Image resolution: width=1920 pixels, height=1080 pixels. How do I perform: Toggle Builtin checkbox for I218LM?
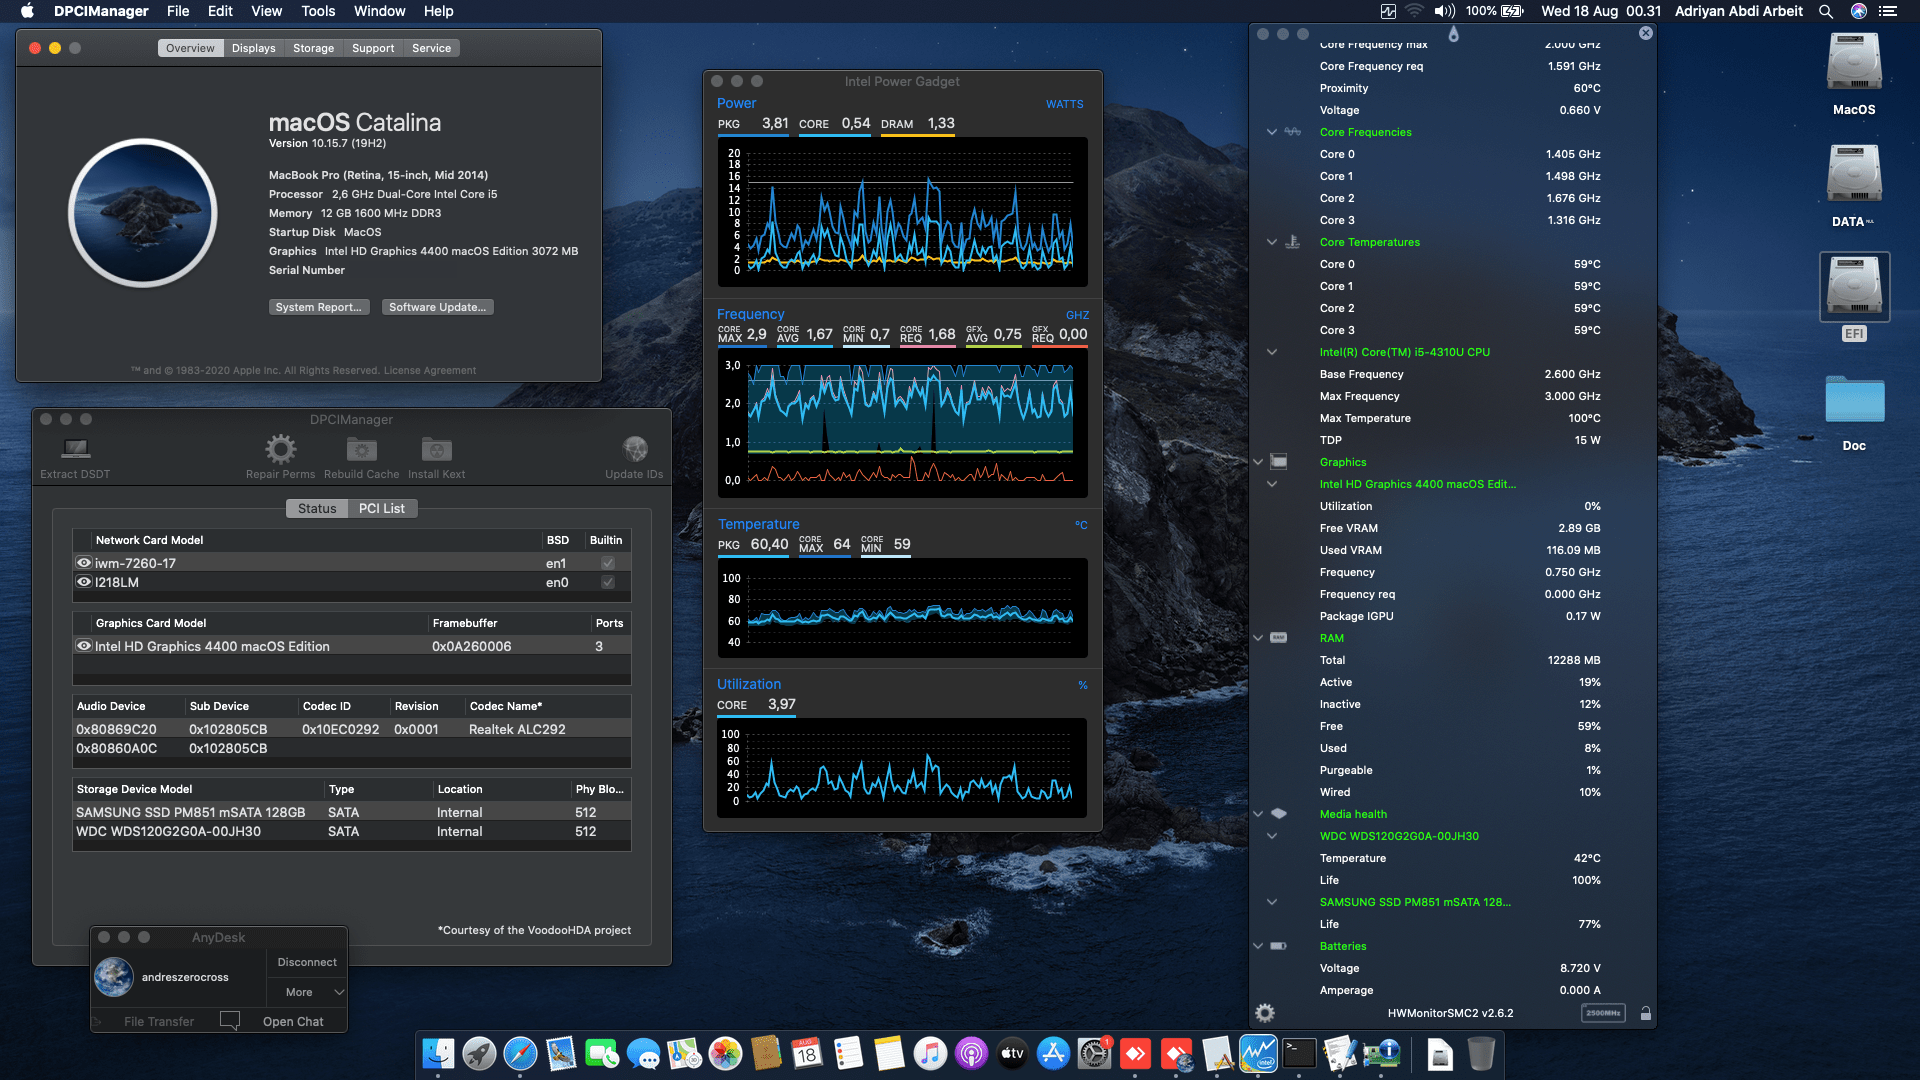[x=608, y=582]
